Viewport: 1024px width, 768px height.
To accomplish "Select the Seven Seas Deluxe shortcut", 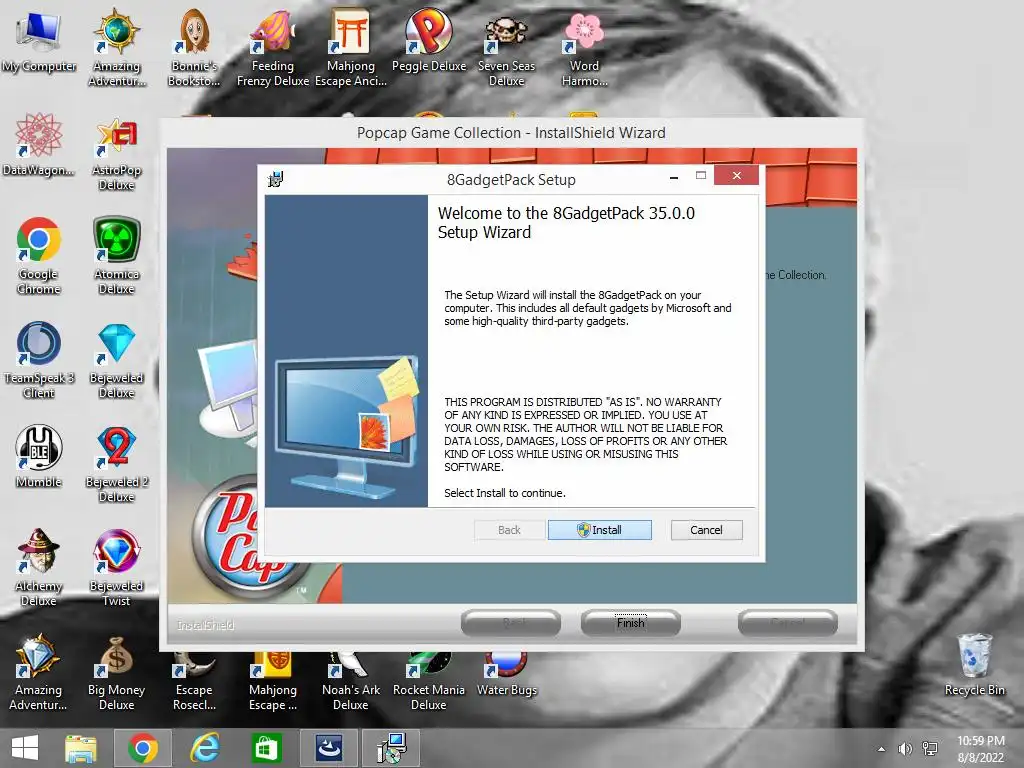I will pos(506,48).
